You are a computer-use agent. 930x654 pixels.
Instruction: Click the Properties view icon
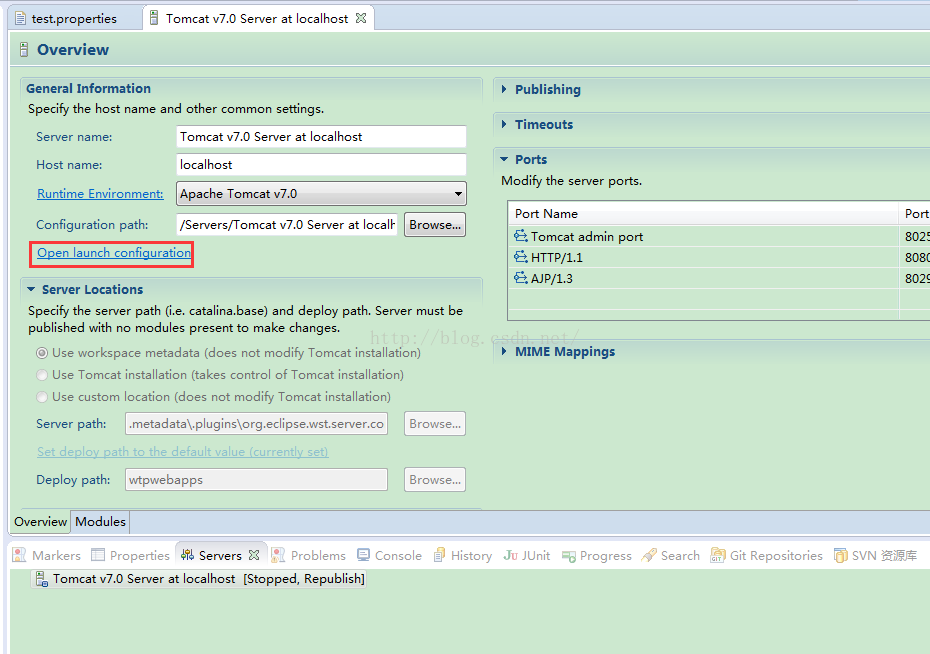coord(98,555)
